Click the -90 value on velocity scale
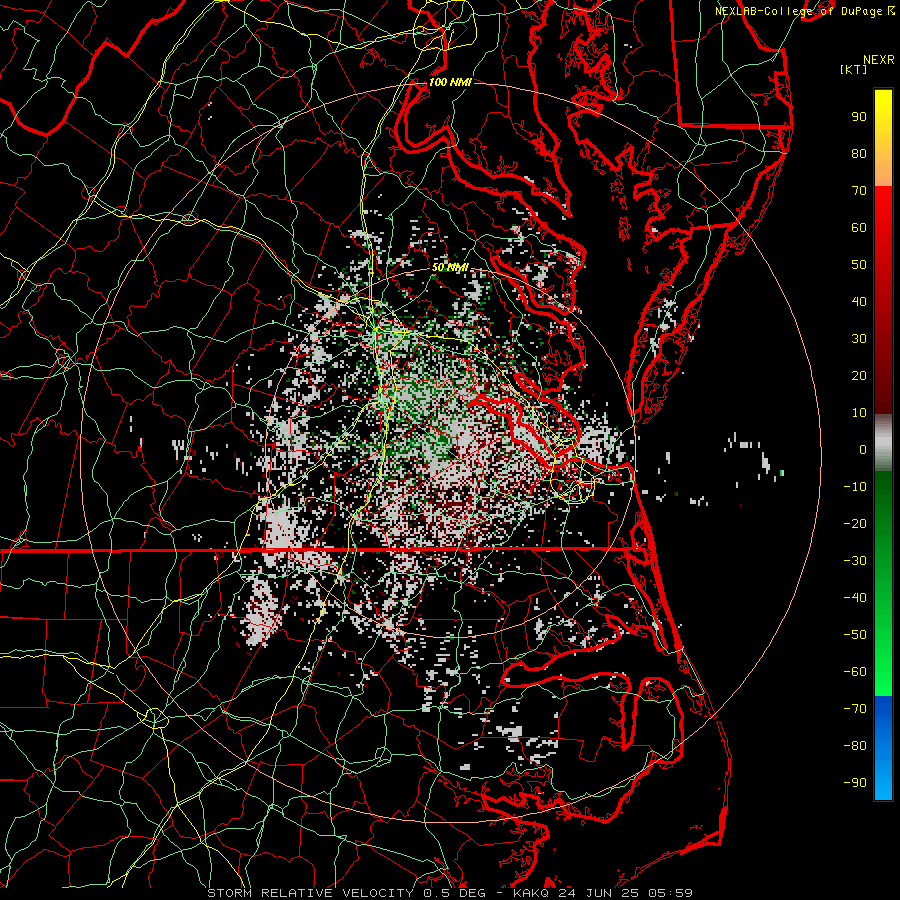Viewport: 900px width, 900px height. click(855, 783)
